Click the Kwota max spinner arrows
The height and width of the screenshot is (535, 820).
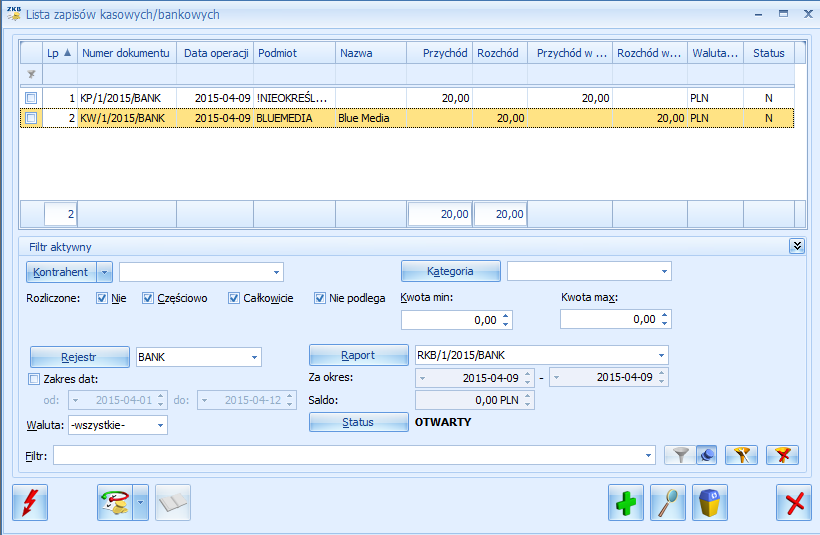pos(665,318)
